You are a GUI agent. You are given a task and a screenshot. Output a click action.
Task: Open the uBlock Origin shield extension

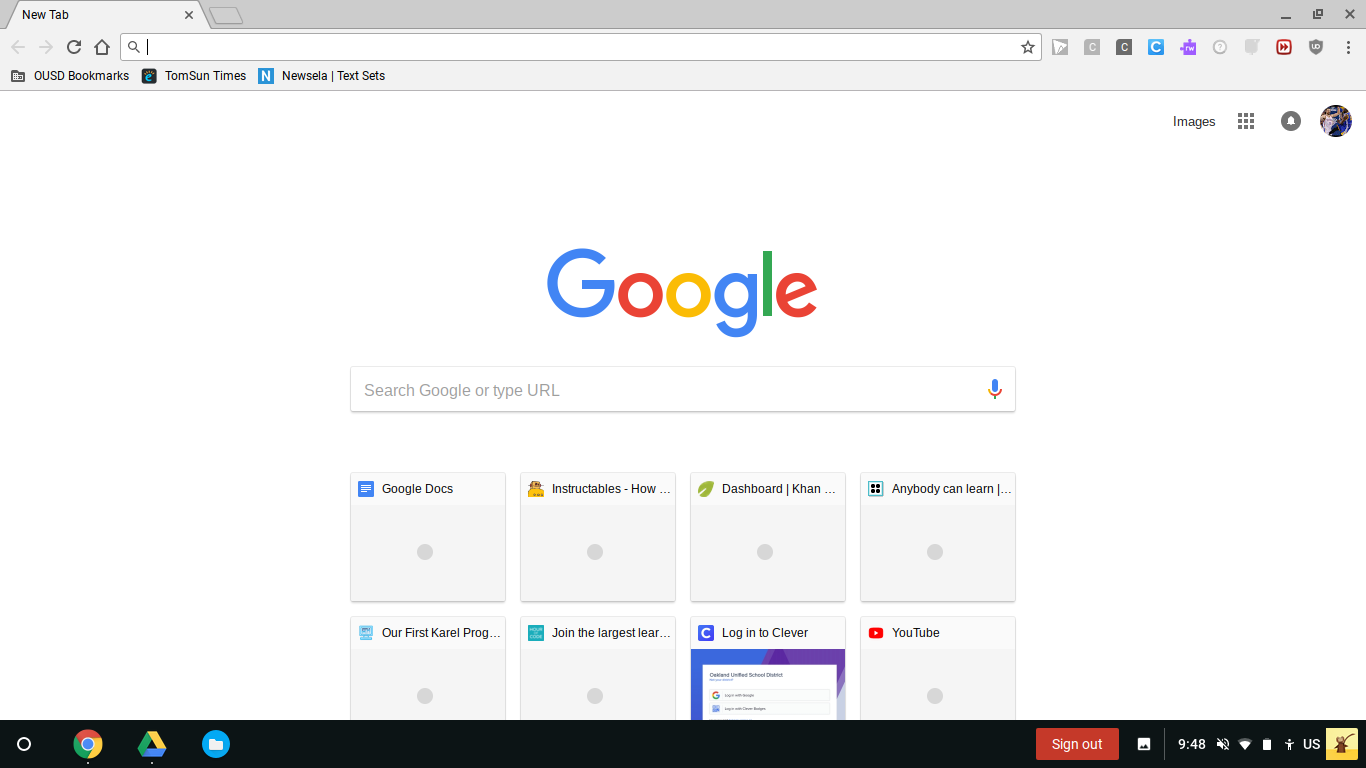click(x=1316, y=47)
